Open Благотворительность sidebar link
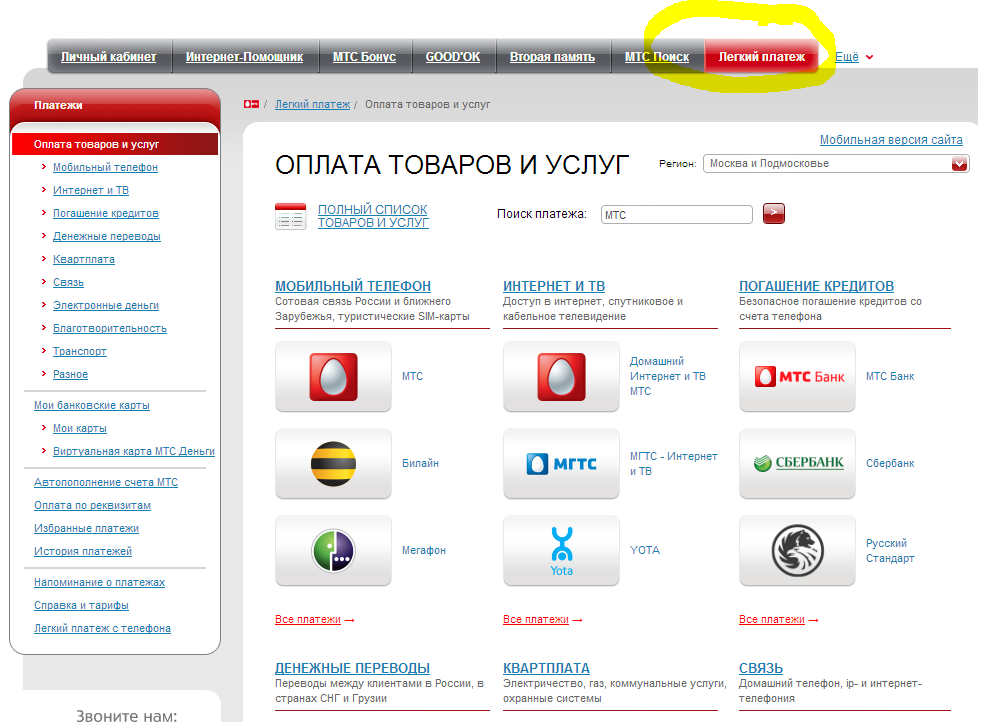 [110, 328]
